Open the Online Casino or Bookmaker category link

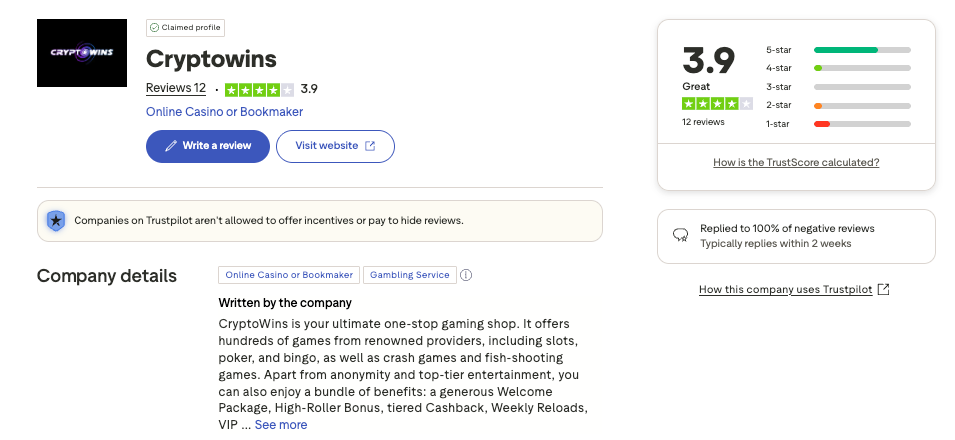tap(224, 112)
